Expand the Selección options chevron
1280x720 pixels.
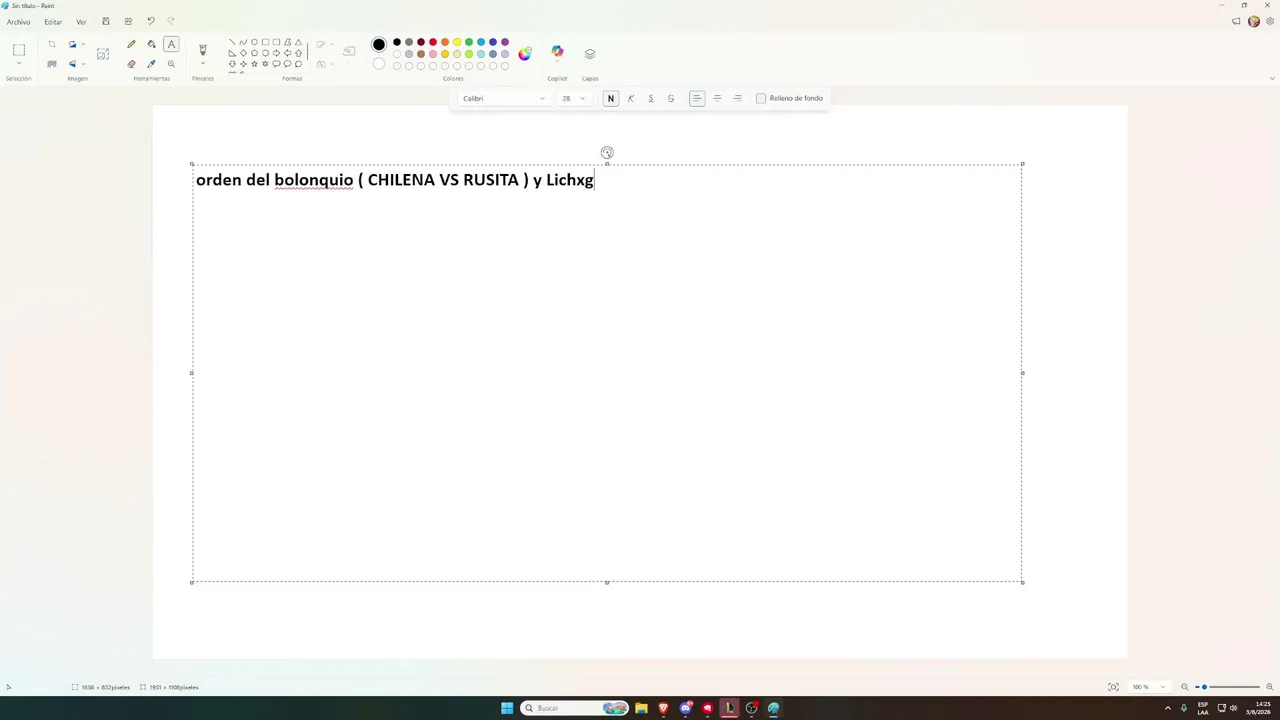[18, 64]
